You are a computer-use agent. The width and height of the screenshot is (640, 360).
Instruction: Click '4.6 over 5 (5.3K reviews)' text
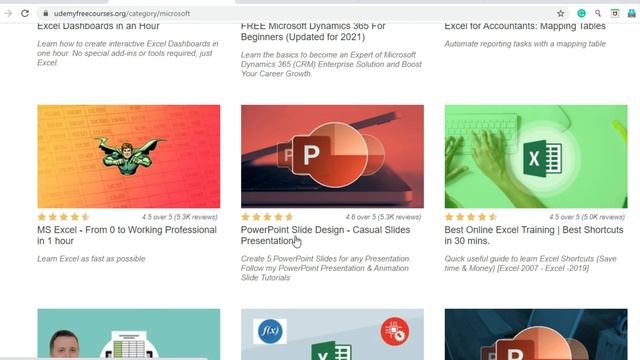[x=383, y=217]
